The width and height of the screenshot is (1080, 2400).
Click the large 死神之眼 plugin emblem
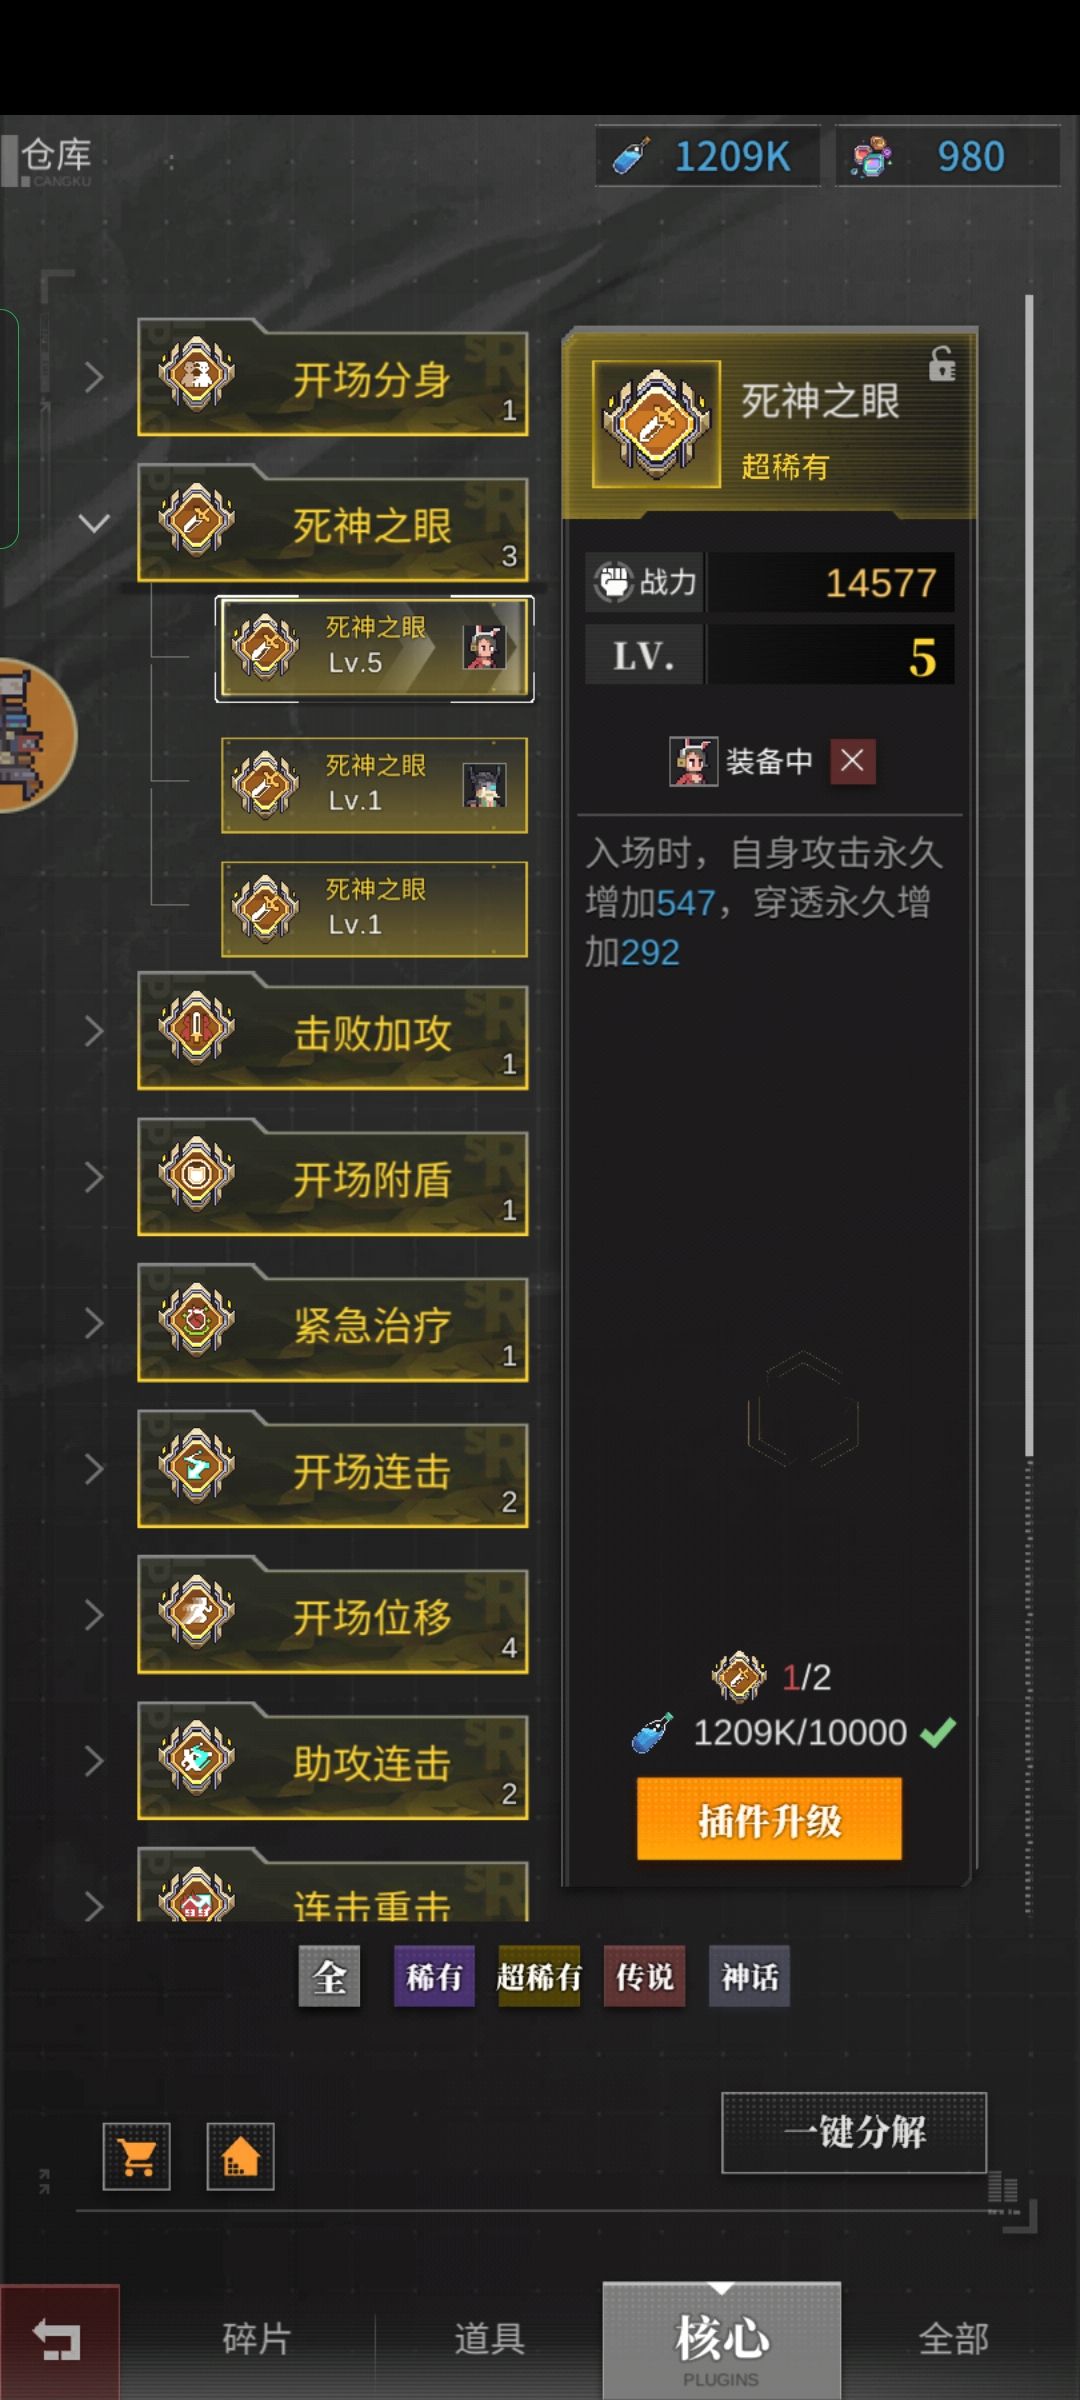tap(657, 424)
